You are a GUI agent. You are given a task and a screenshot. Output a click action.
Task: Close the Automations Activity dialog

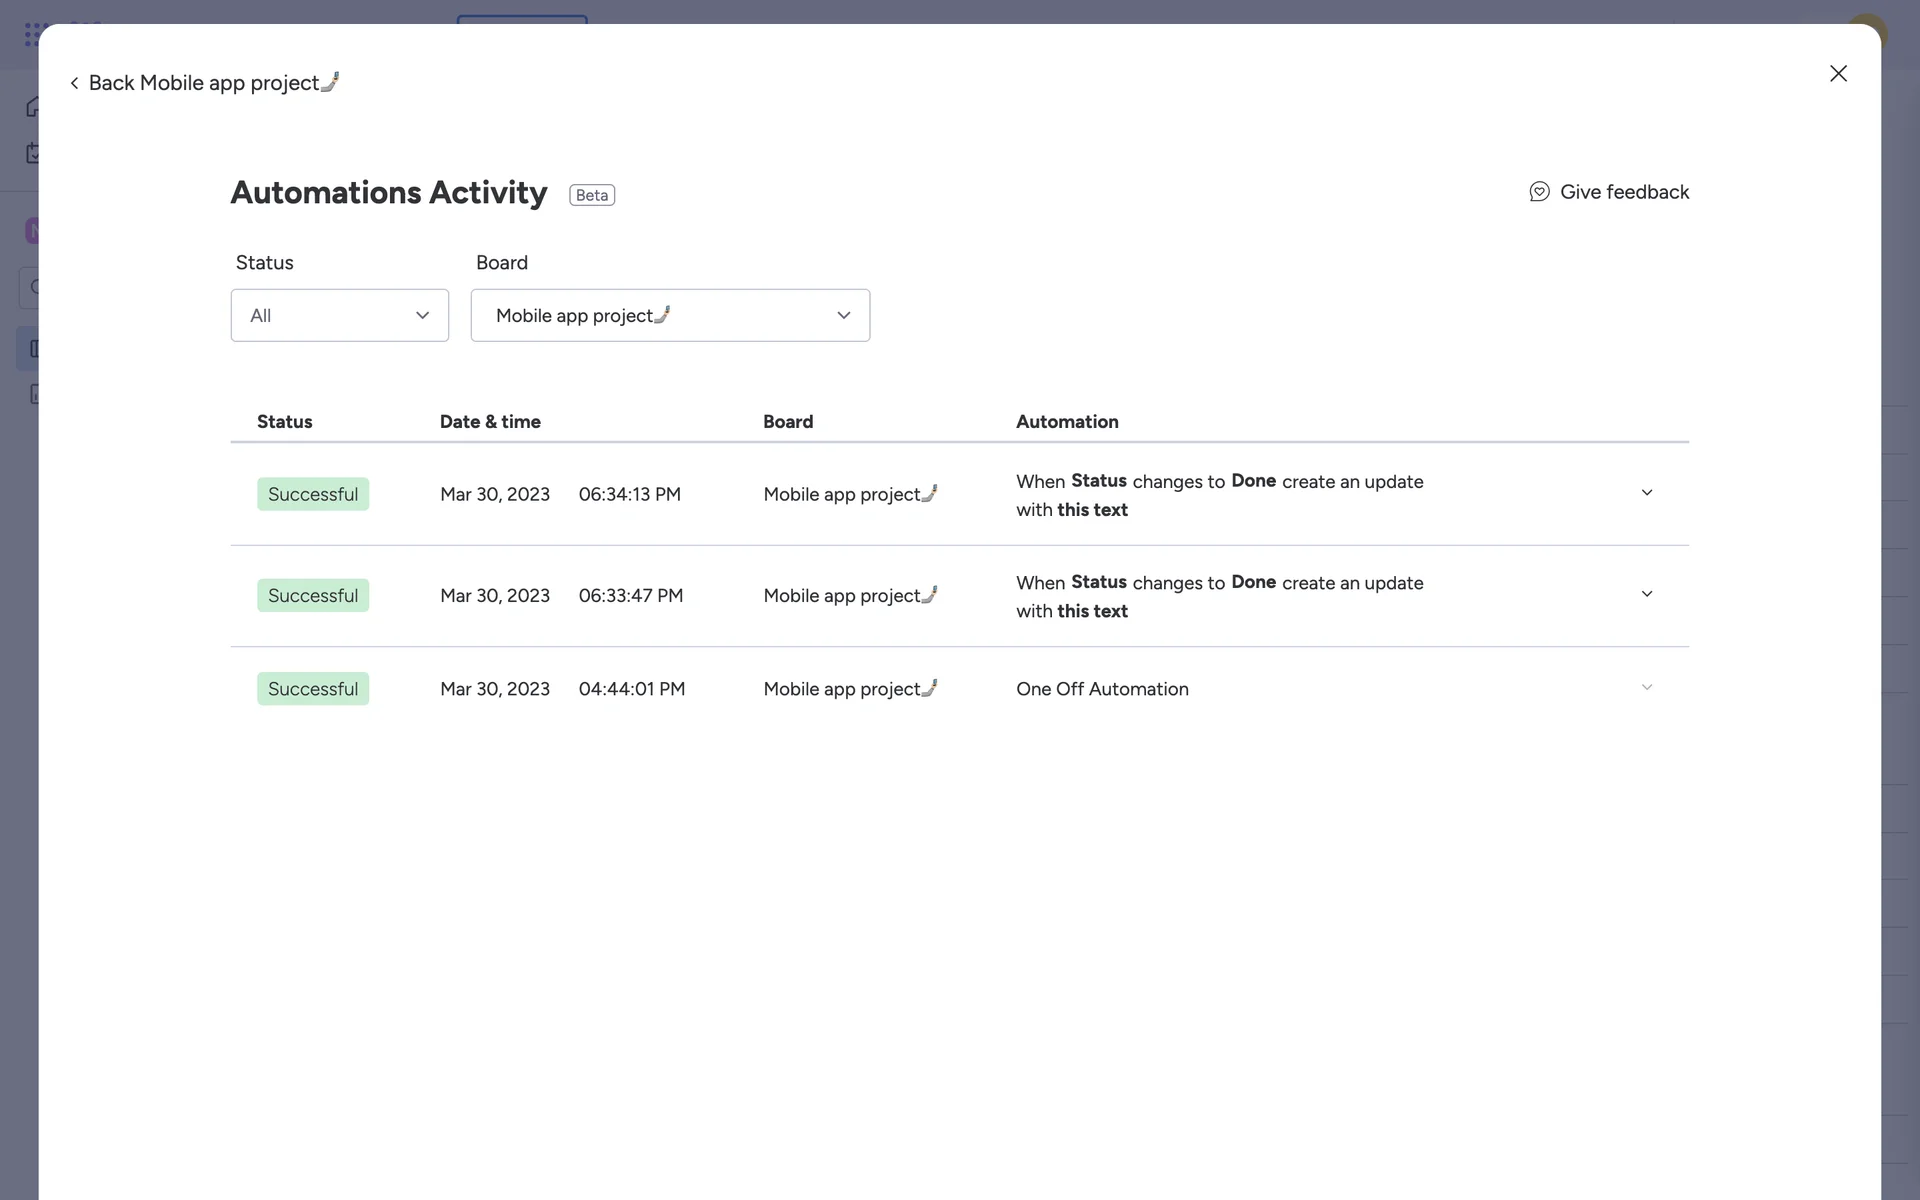(x=1837, y=74)
